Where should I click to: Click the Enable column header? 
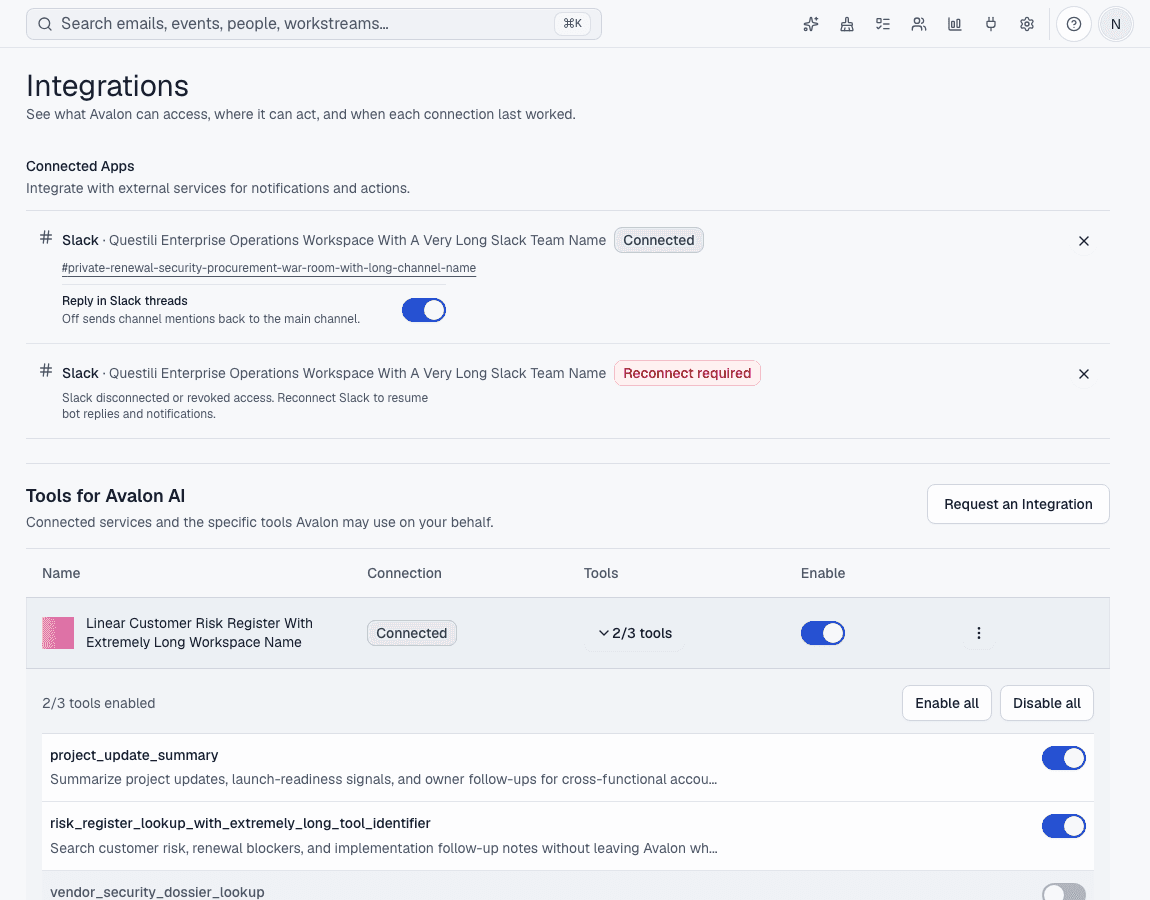point(823,573)
